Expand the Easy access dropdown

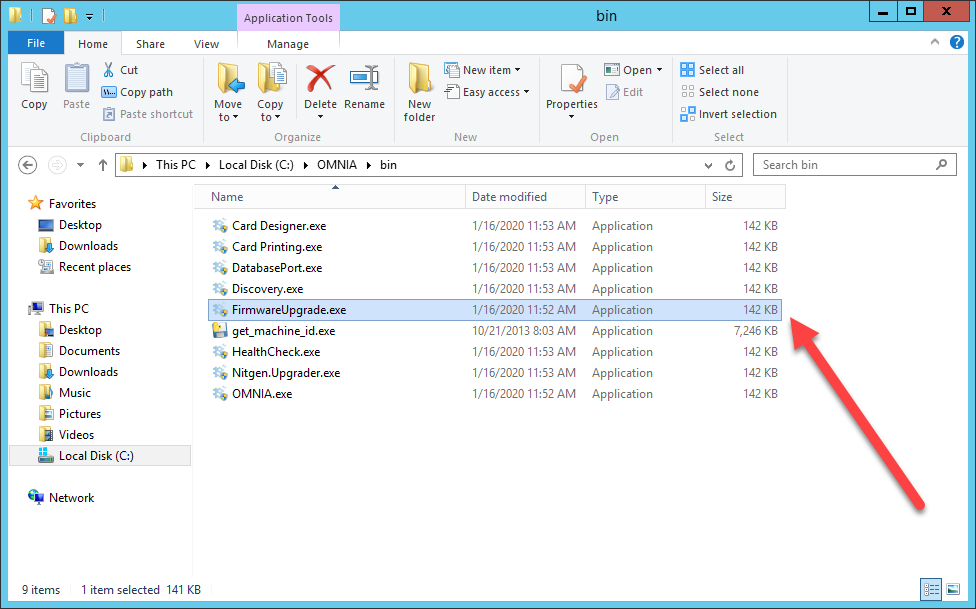[x=527, y=92]
